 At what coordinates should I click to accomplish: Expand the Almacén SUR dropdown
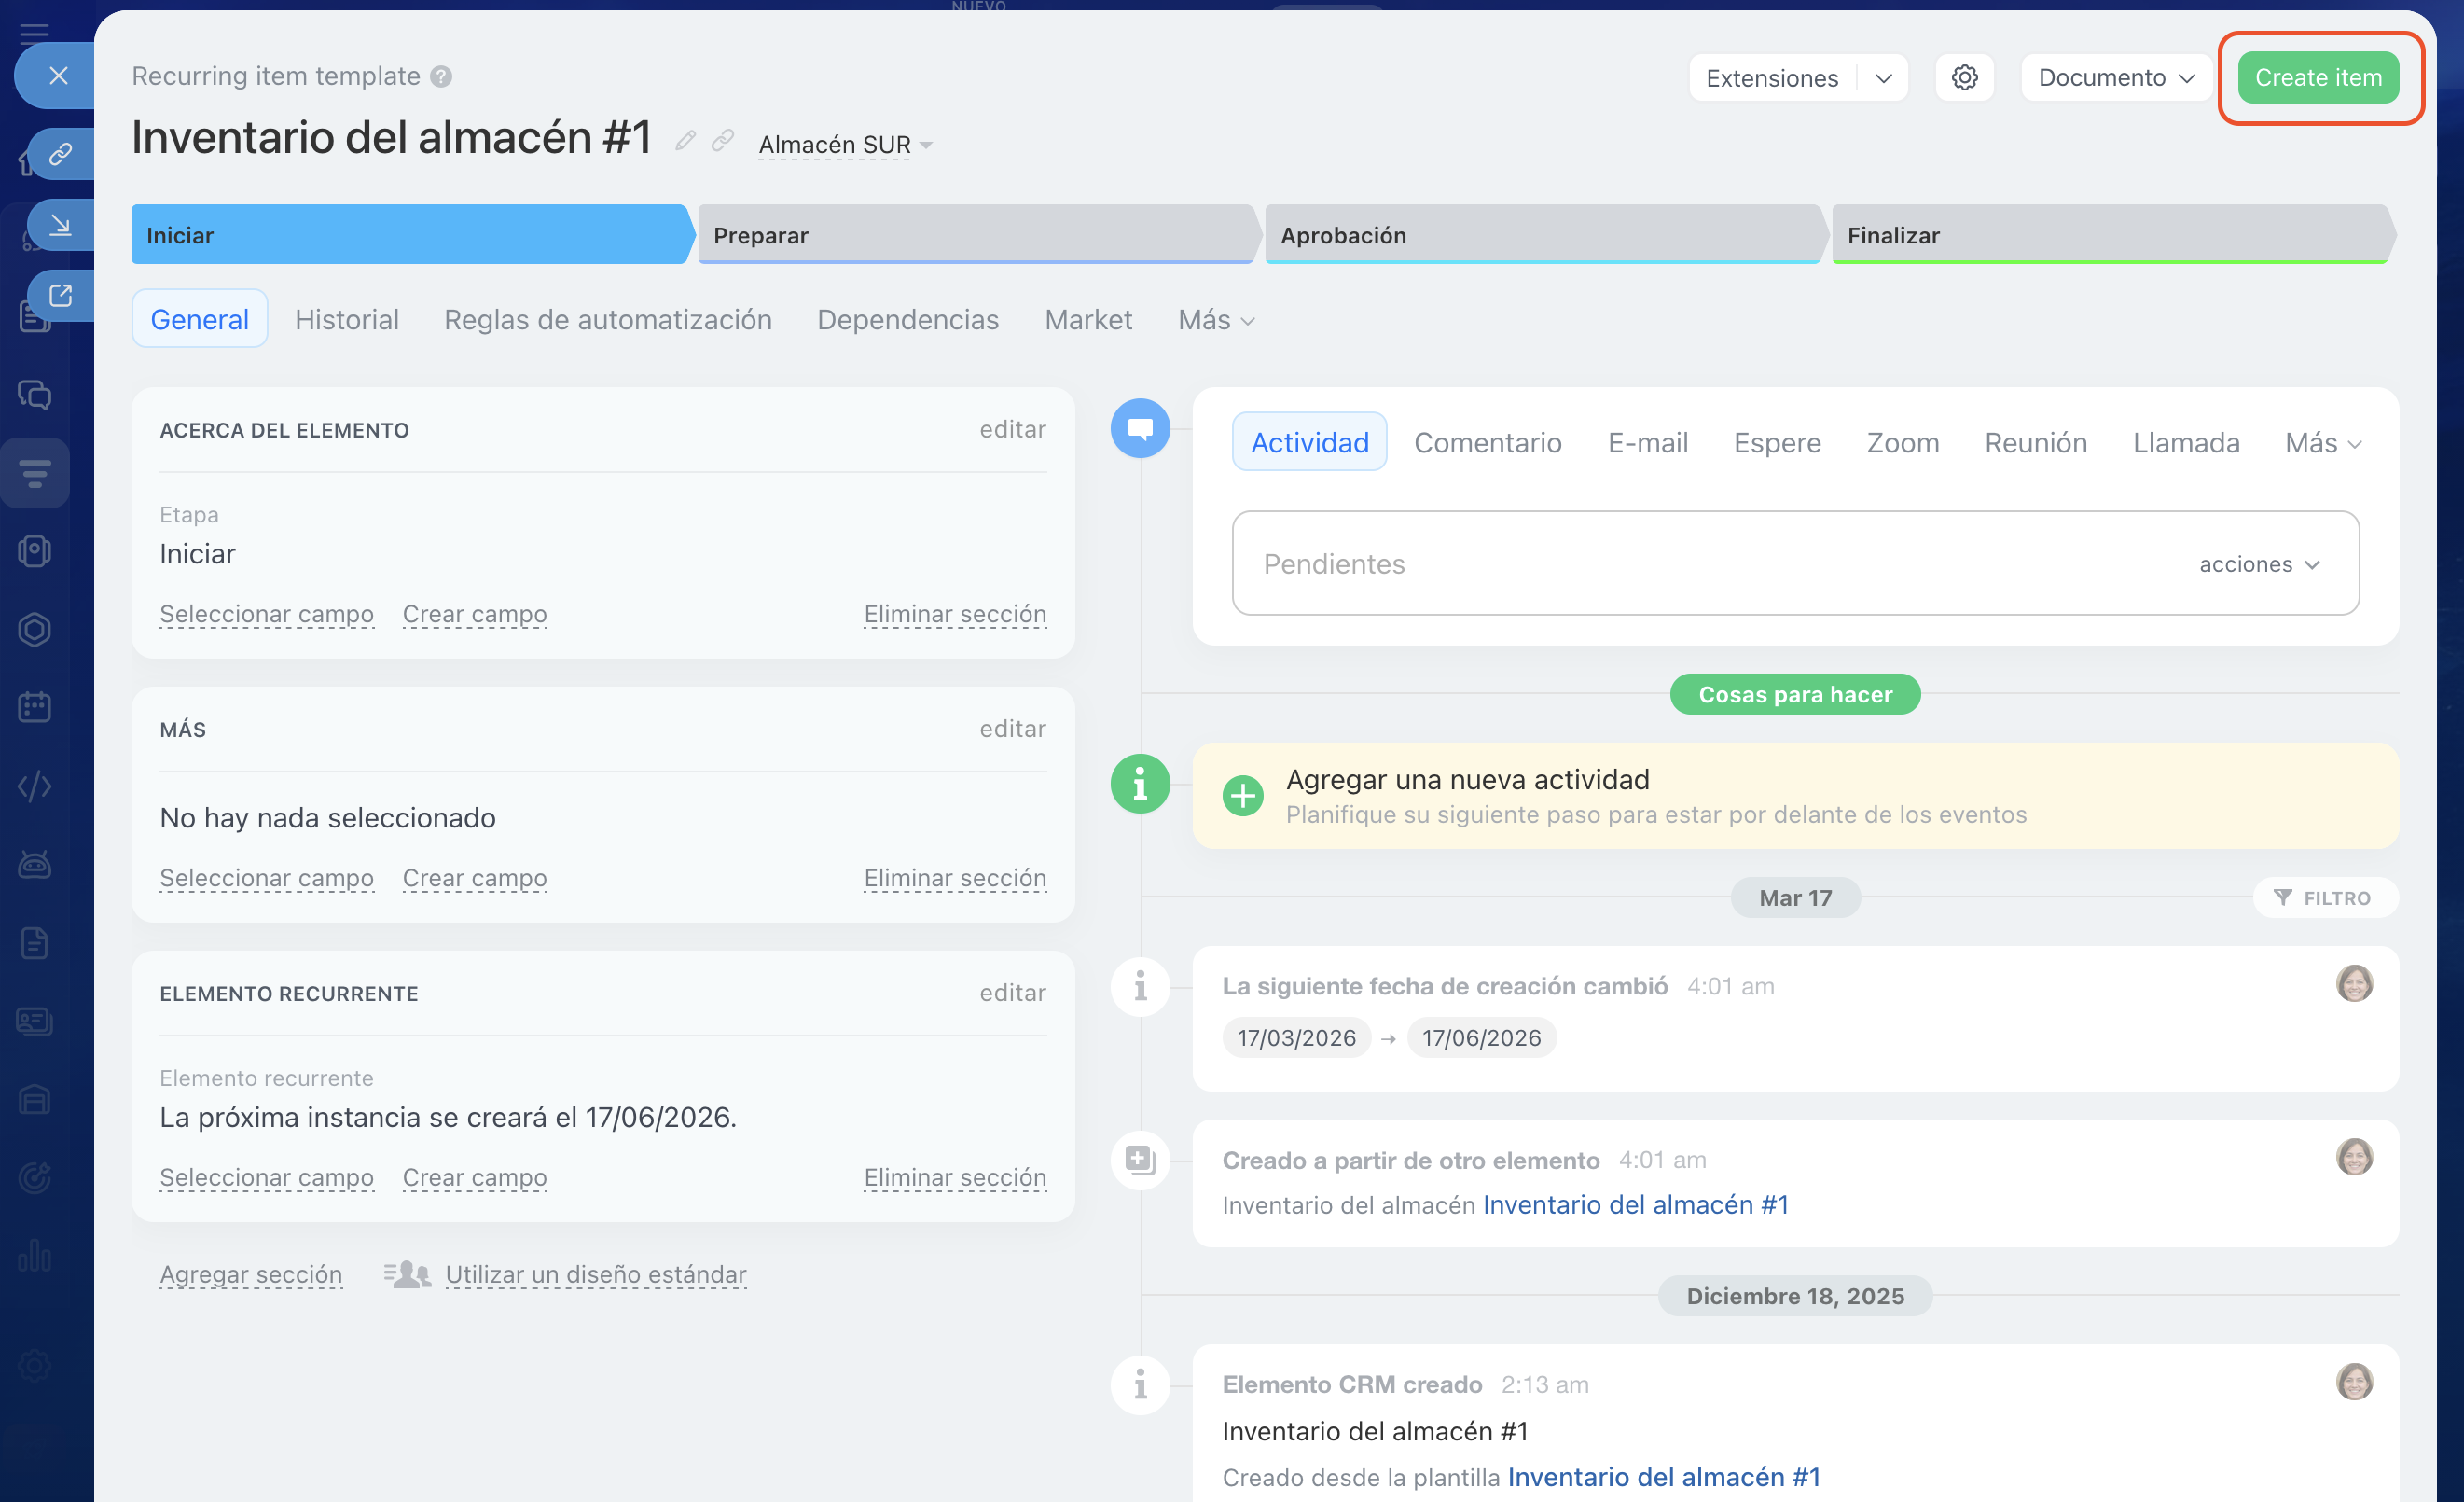(845, 145)
